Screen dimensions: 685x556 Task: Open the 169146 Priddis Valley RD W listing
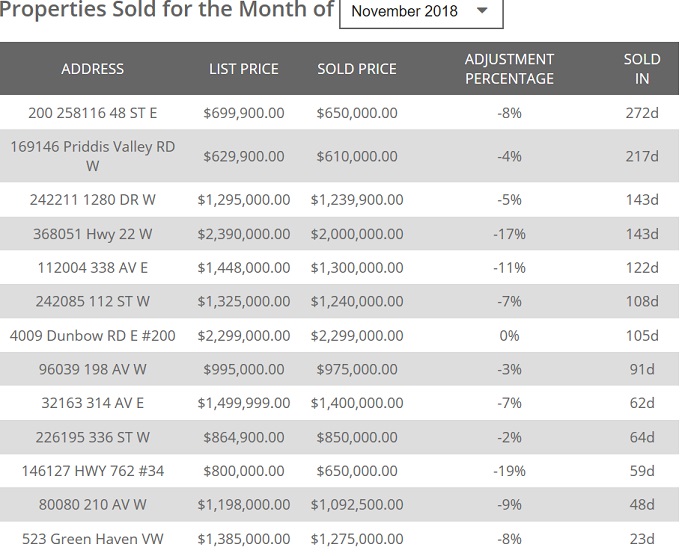[x=92, y=156]
